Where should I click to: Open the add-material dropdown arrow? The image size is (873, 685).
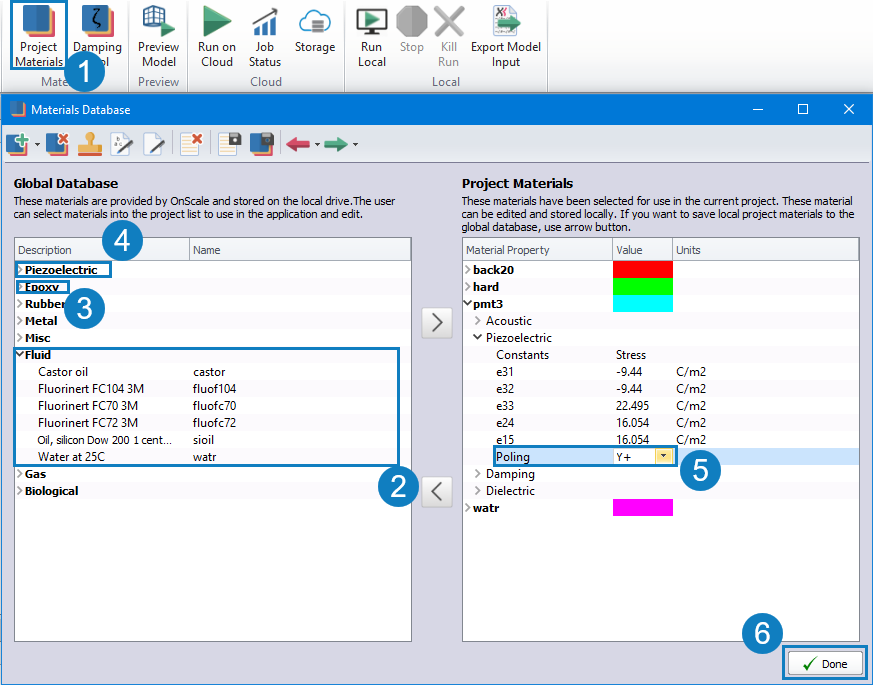[x=37, y=145]
